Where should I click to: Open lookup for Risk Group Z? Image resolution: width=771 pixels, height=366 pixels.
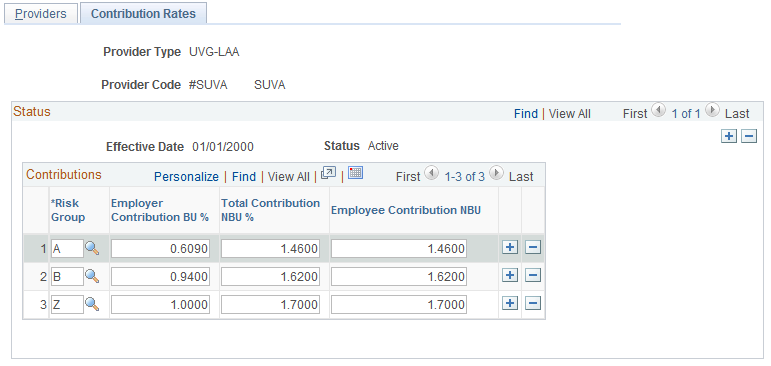[92, 305]
